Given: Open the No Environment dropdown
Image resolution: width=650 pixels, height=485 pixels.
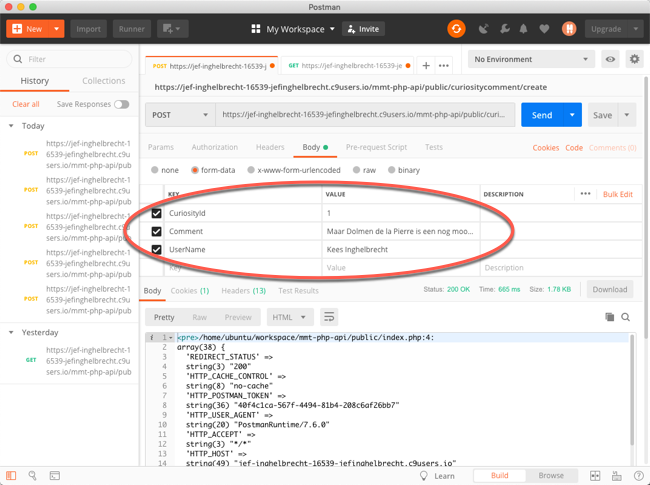Looking at the screenshot, I should 531,59.
